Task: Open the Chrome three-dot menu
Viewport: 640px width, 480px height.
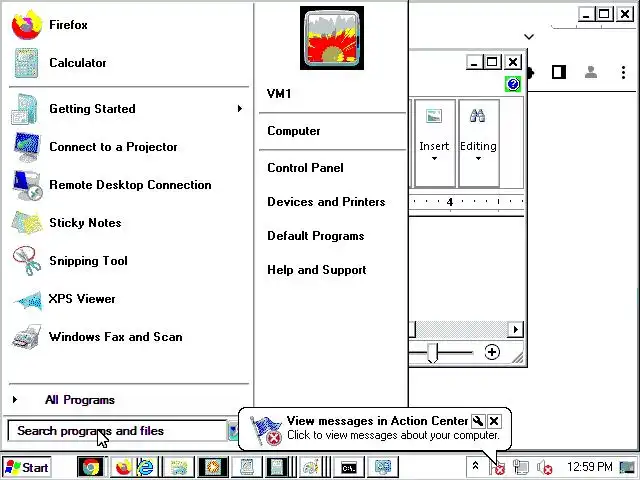Action: 623,73
